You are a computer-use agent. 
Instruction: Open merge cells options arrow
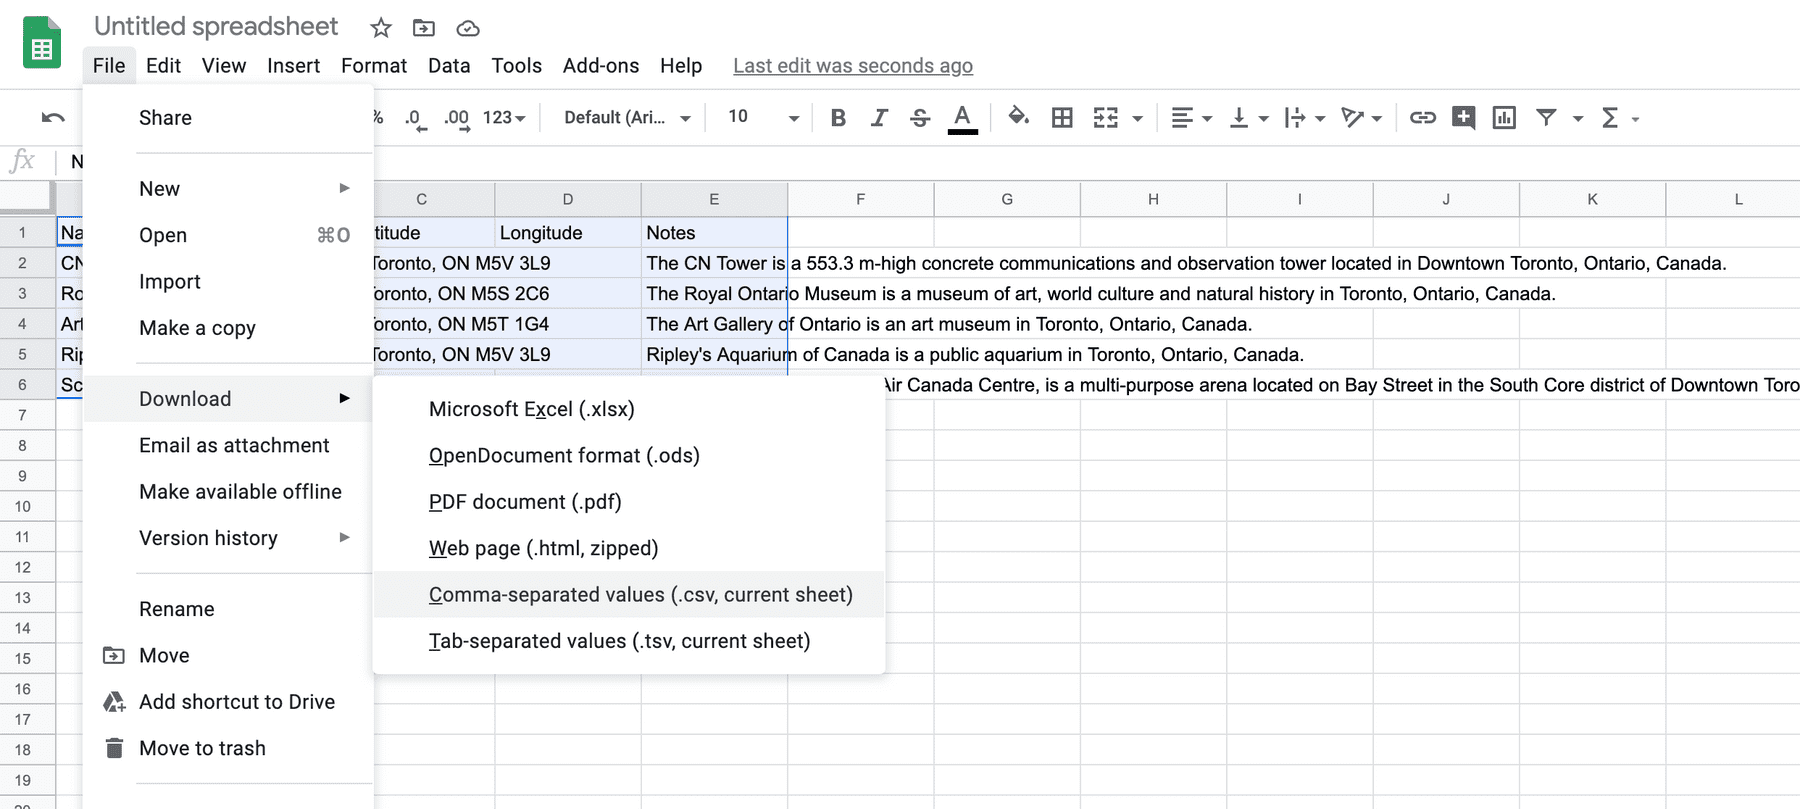(x=1137, y=119)
